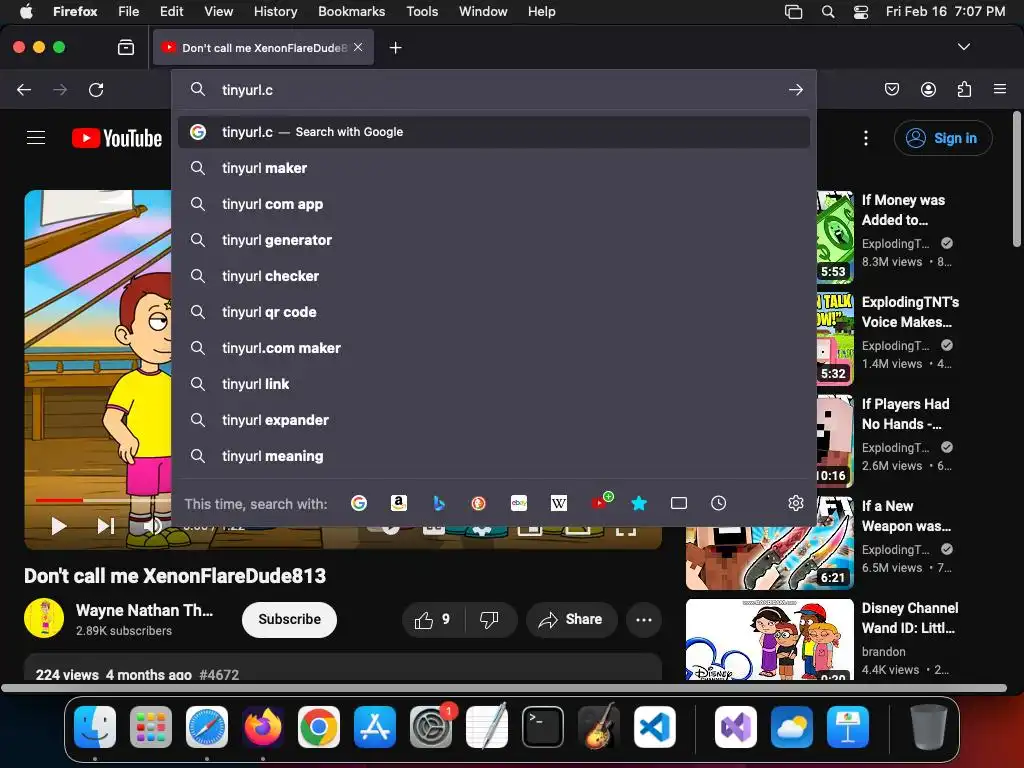Open the Firefox account icon

928,89
